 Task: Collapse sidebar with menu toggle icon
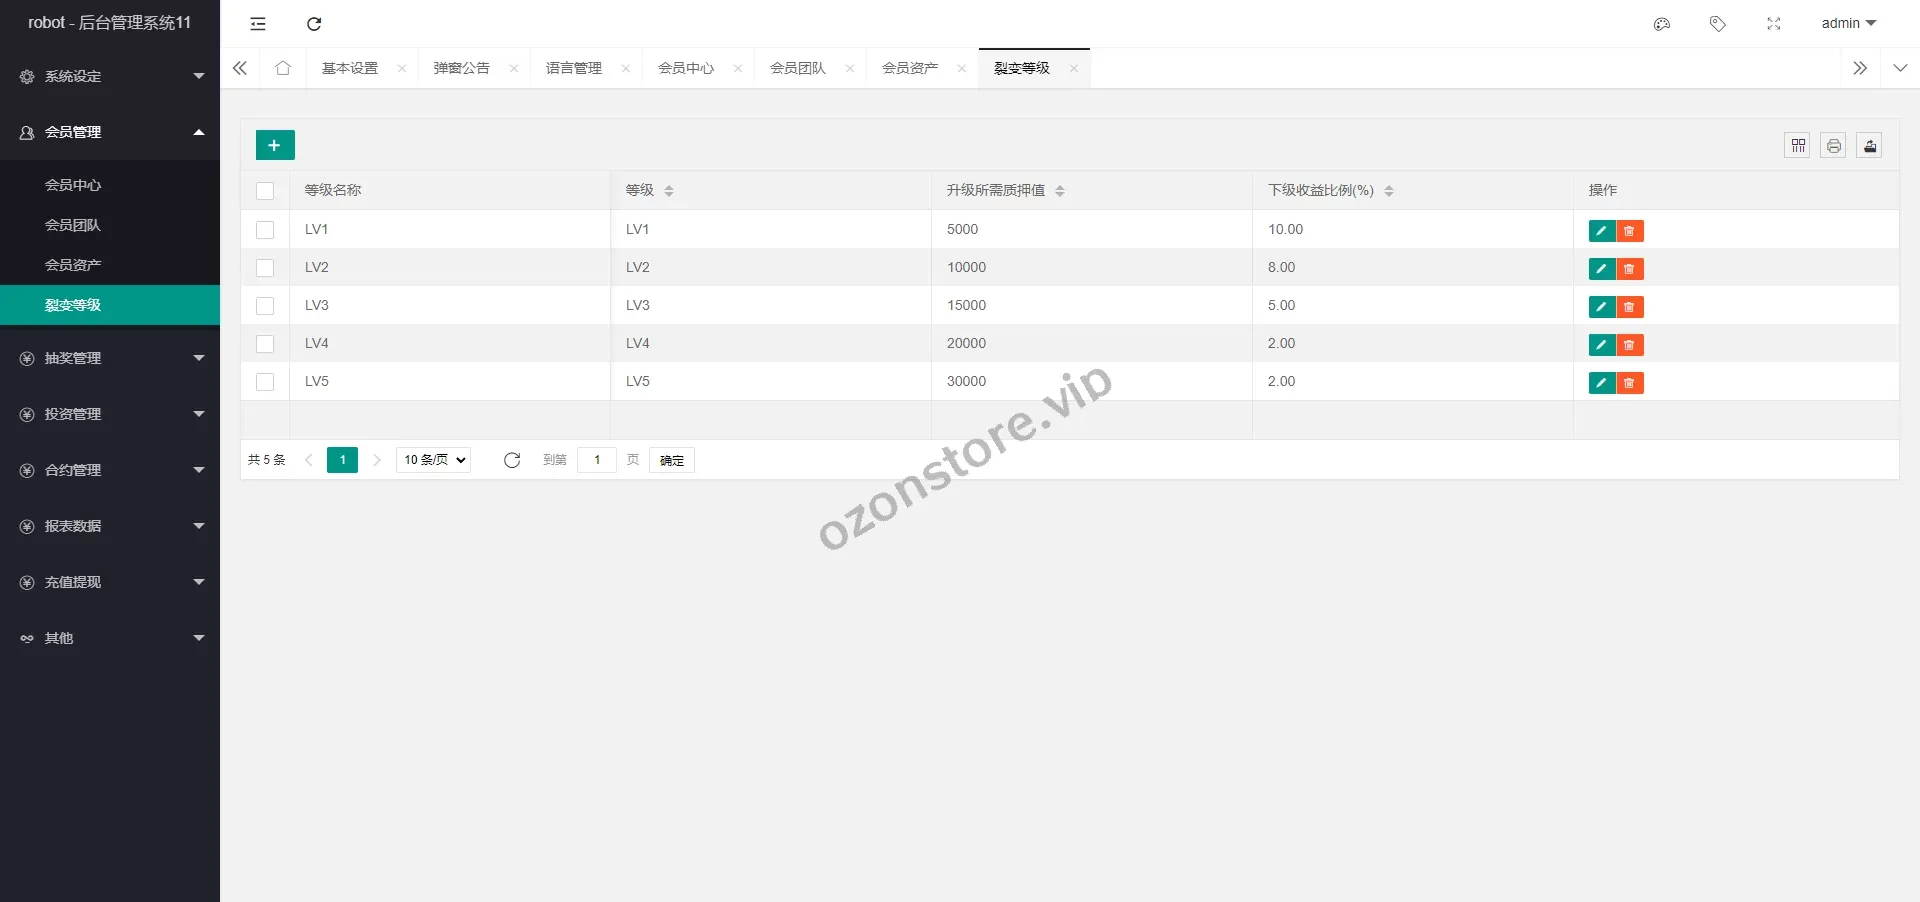point(258,24)
